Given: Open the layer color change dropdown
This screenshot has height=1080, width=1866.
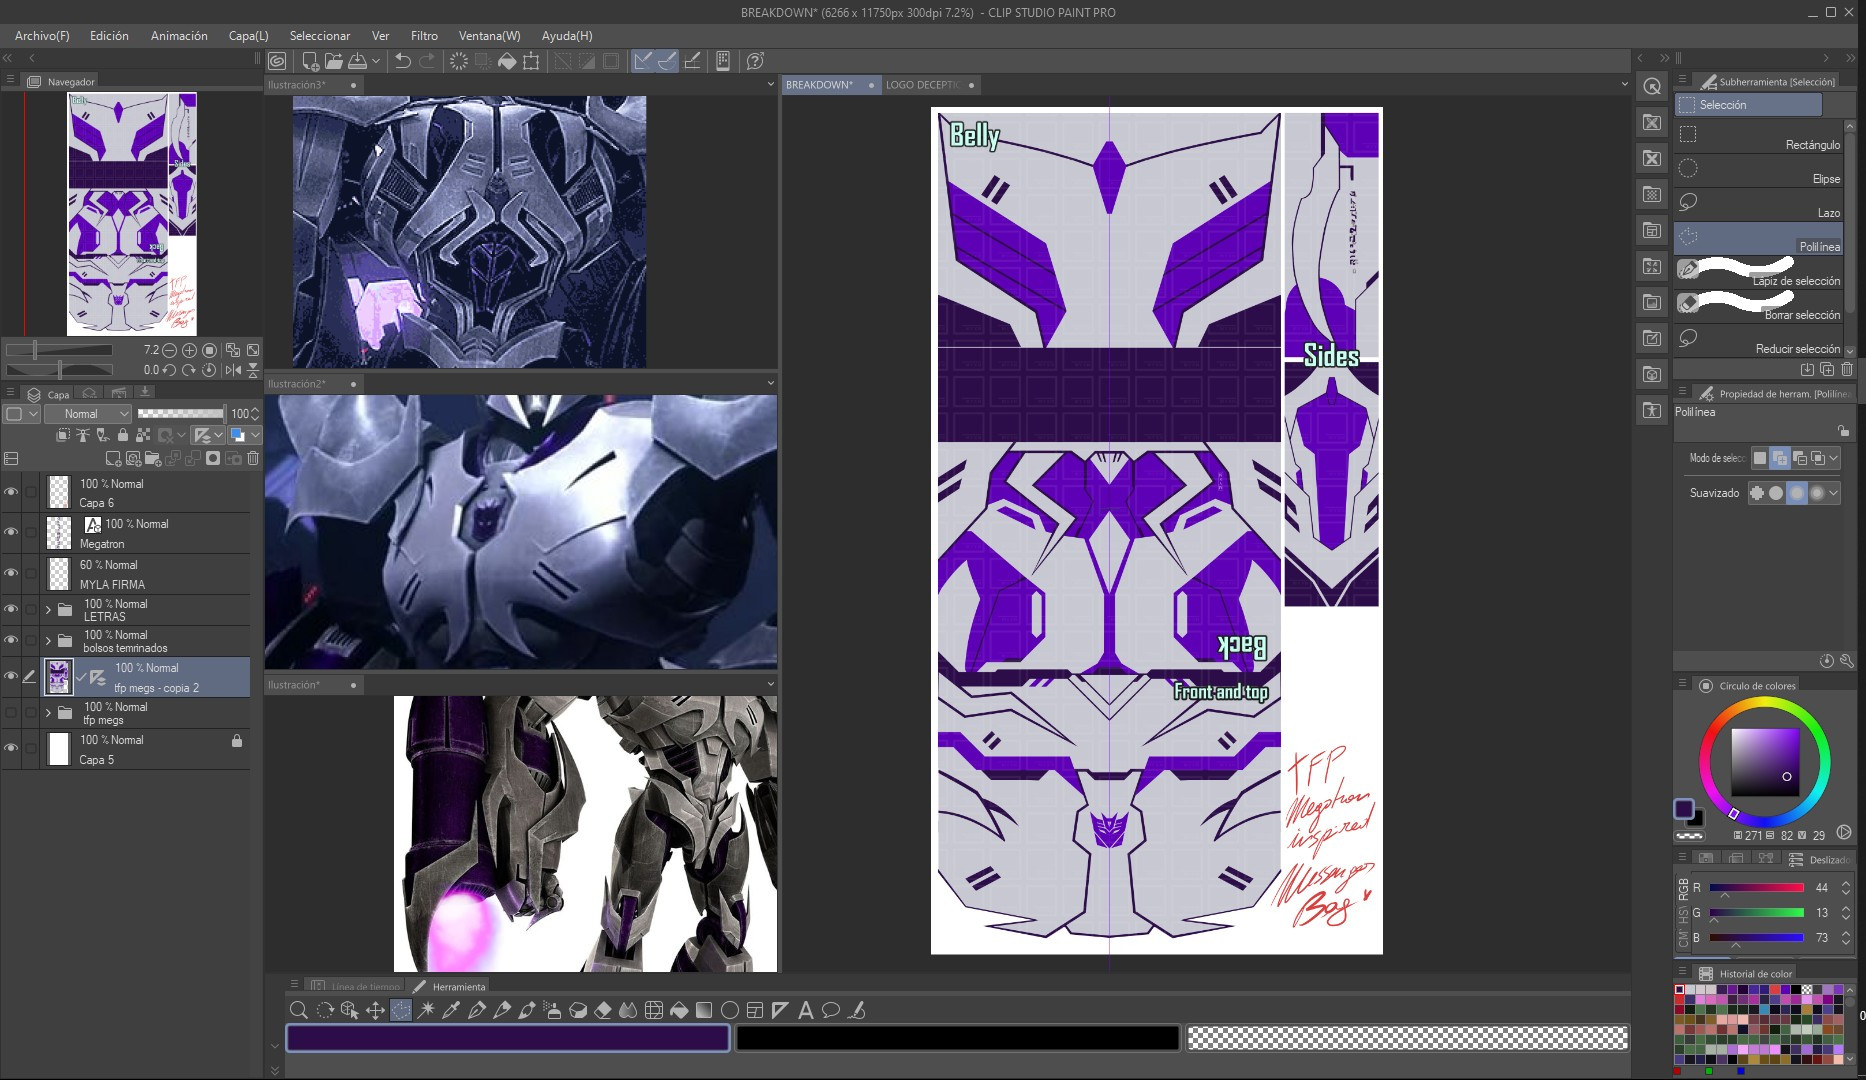Looking at the screenshot, I should pyautogui.click(x=256, y=435).
